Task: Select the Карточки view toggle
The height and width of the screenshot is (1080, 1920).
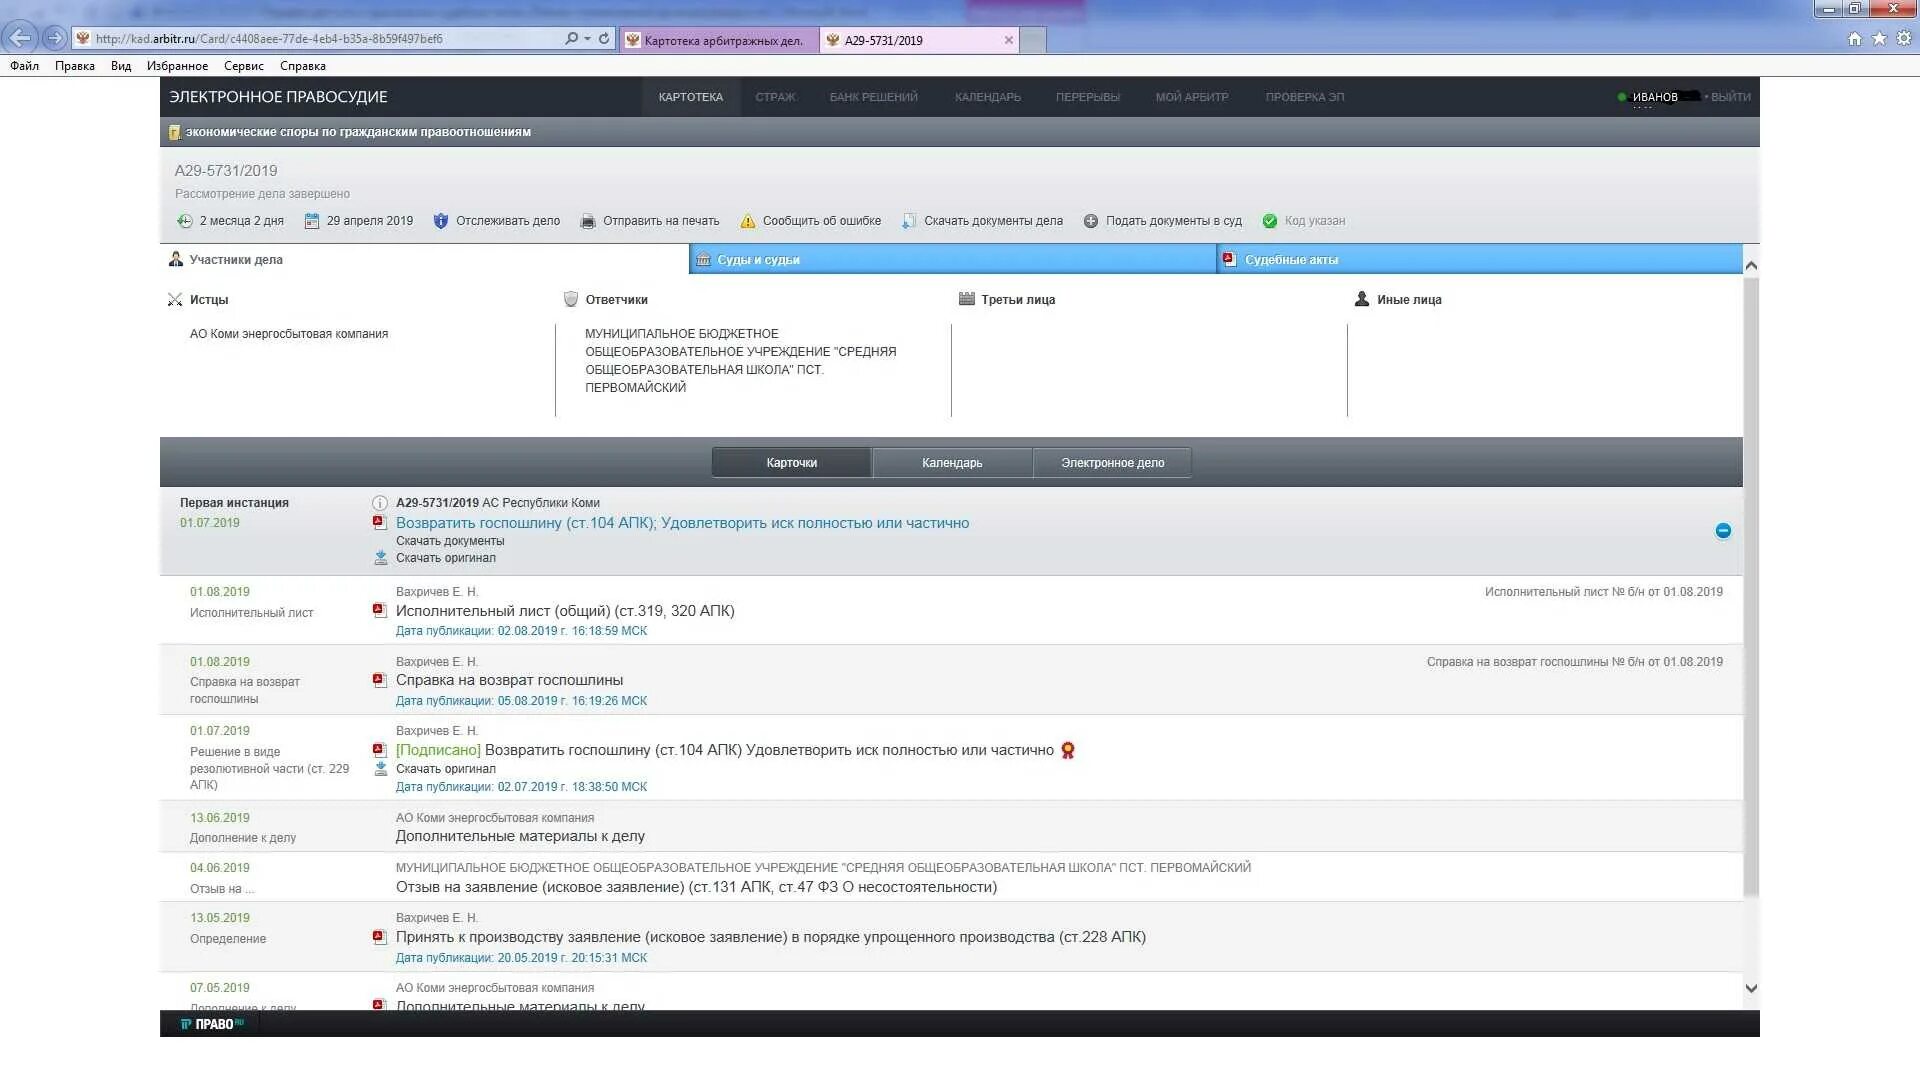Action: 791,463
